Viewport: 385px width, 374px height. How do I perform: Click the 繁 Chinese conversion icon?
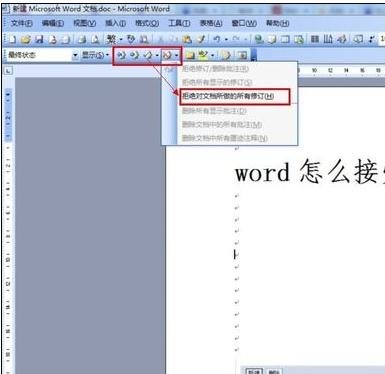[111, 40]
